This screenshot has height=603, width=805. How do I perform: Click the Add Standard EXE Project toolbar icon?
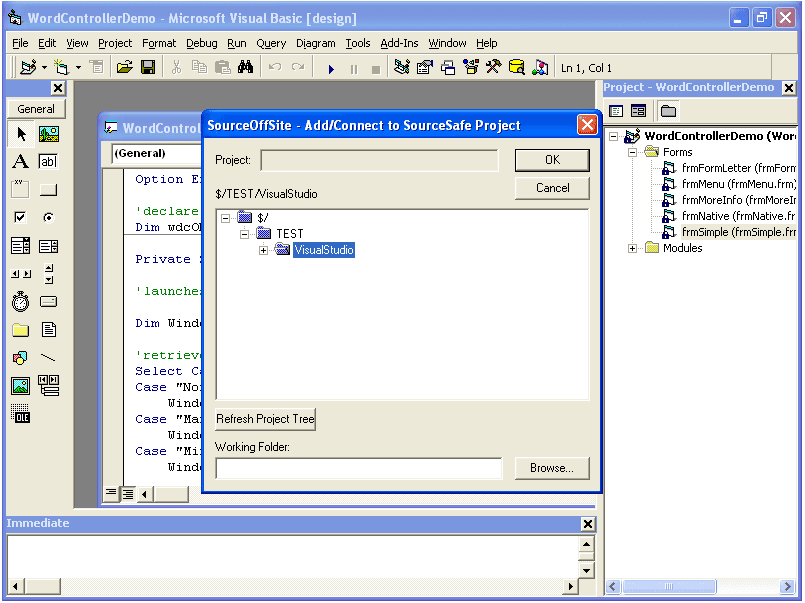[x=28, y=67]
